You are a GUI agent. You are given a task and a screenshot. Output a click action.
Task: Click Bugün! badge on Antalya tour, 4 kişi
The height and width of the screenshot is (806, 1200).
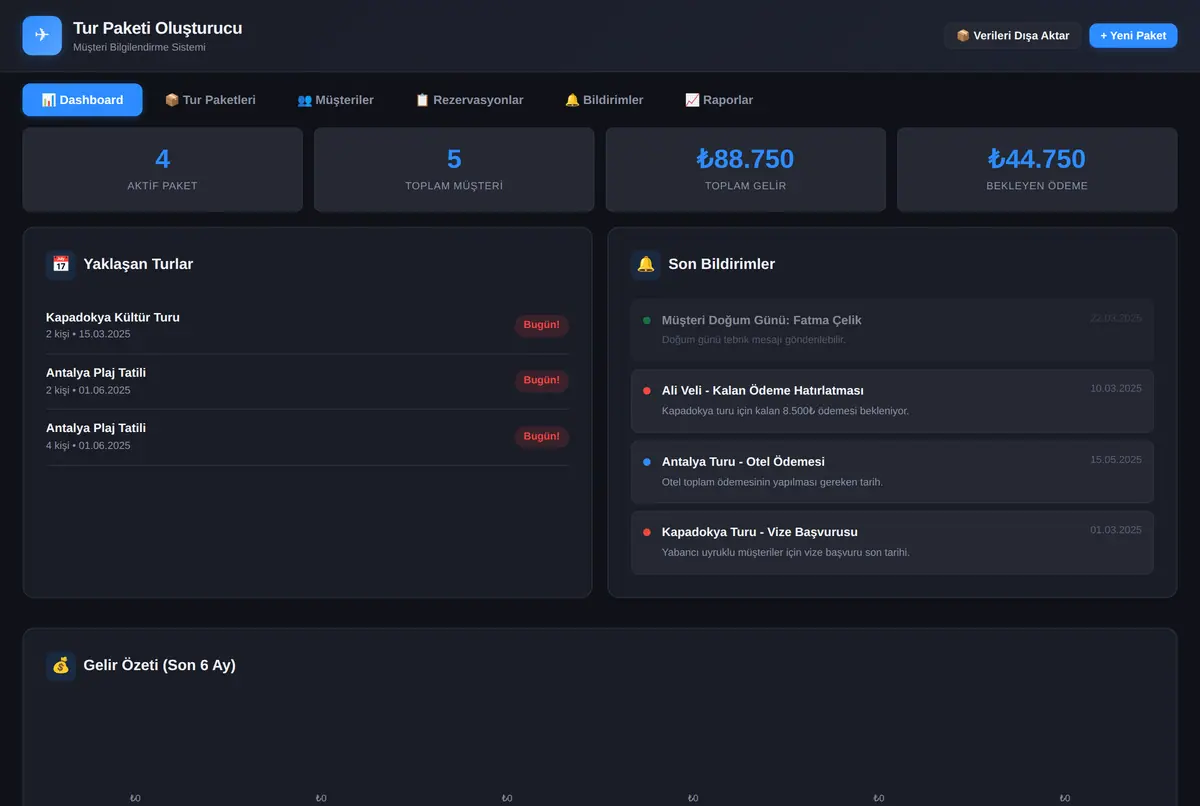click(542, 436)
